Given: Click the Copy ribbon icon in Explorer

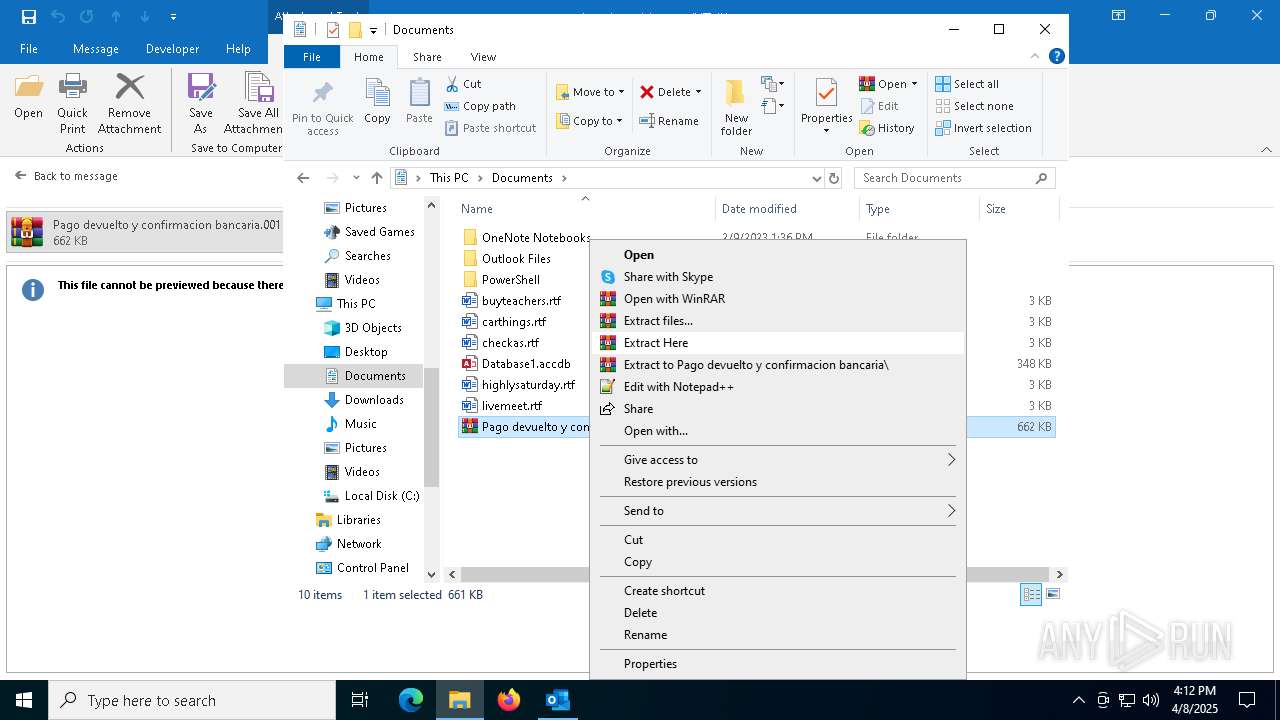Looking at the screenshot, I should 377,101.
